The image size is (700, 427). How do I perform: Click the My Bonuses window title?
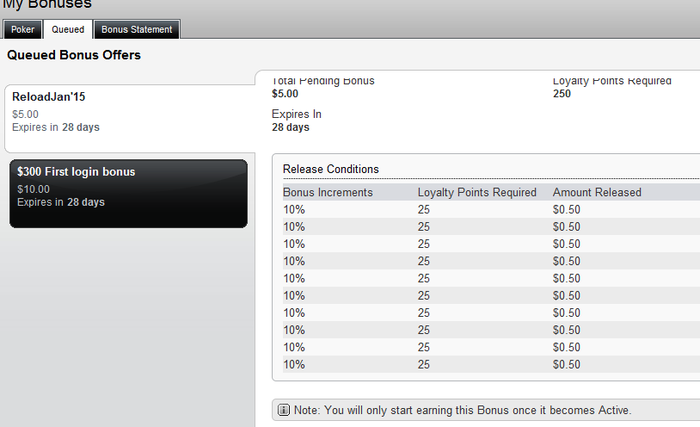tap(48, 5)
